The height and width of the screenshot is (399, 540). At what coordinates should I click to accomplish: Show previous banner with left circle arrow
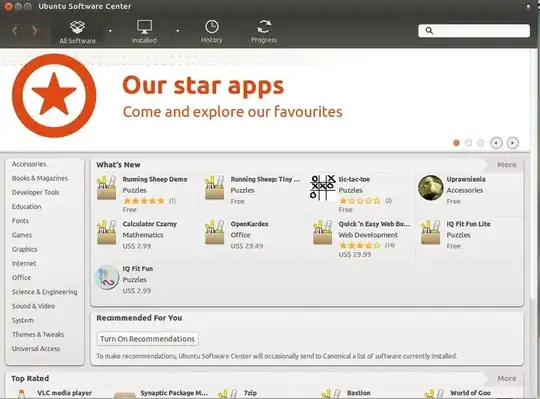(x=496, y=143)
